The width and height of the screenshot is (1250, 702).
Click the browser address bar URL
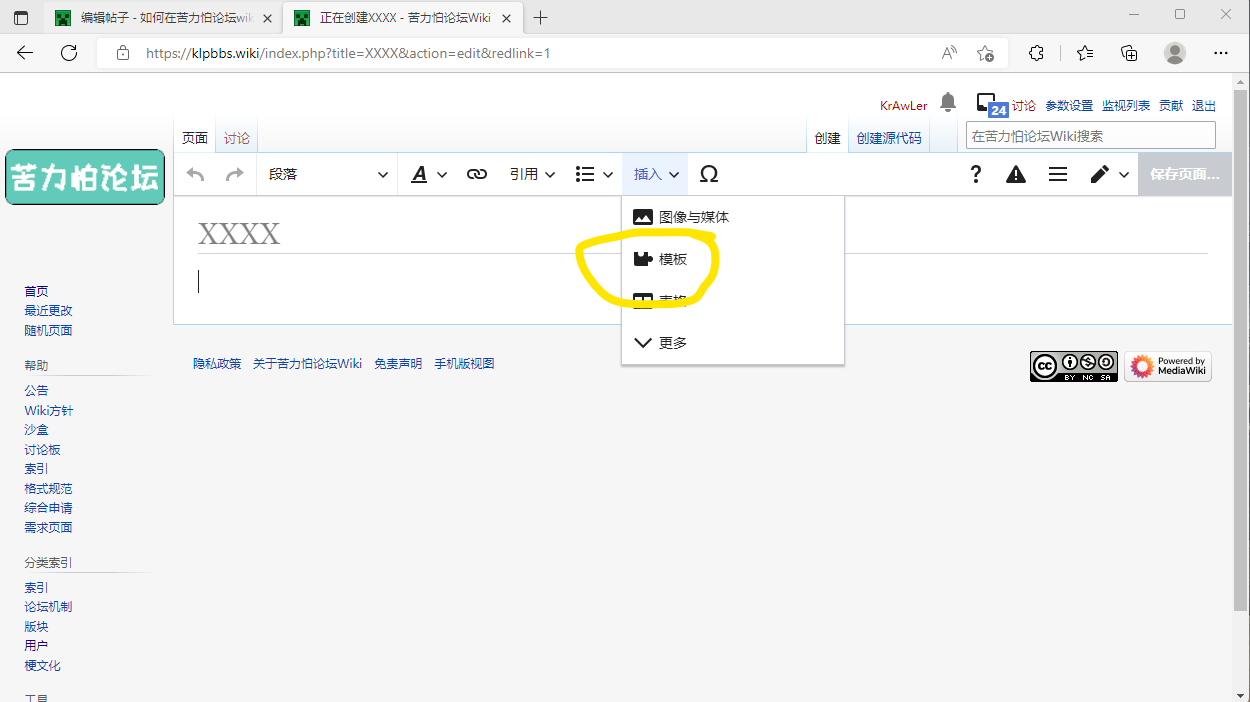coord(348,53)
